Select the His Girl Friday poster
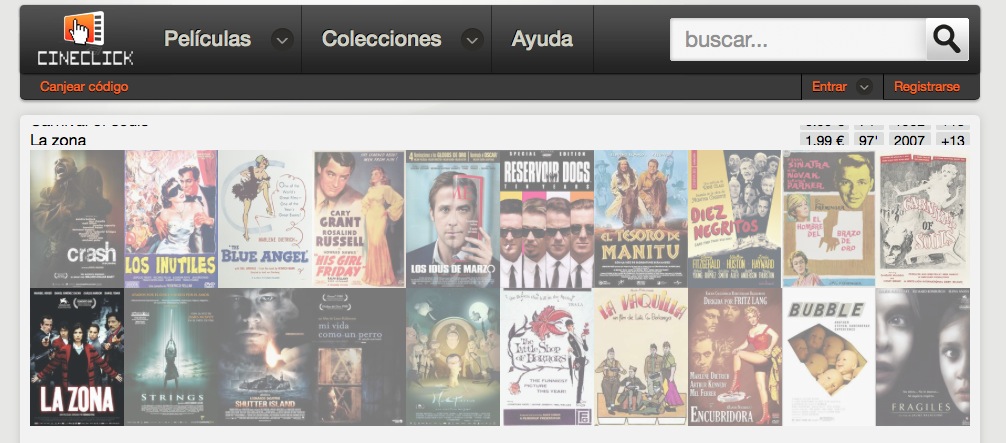The height and width of the screenshot is (443, 1006). [x=359, y=219]
